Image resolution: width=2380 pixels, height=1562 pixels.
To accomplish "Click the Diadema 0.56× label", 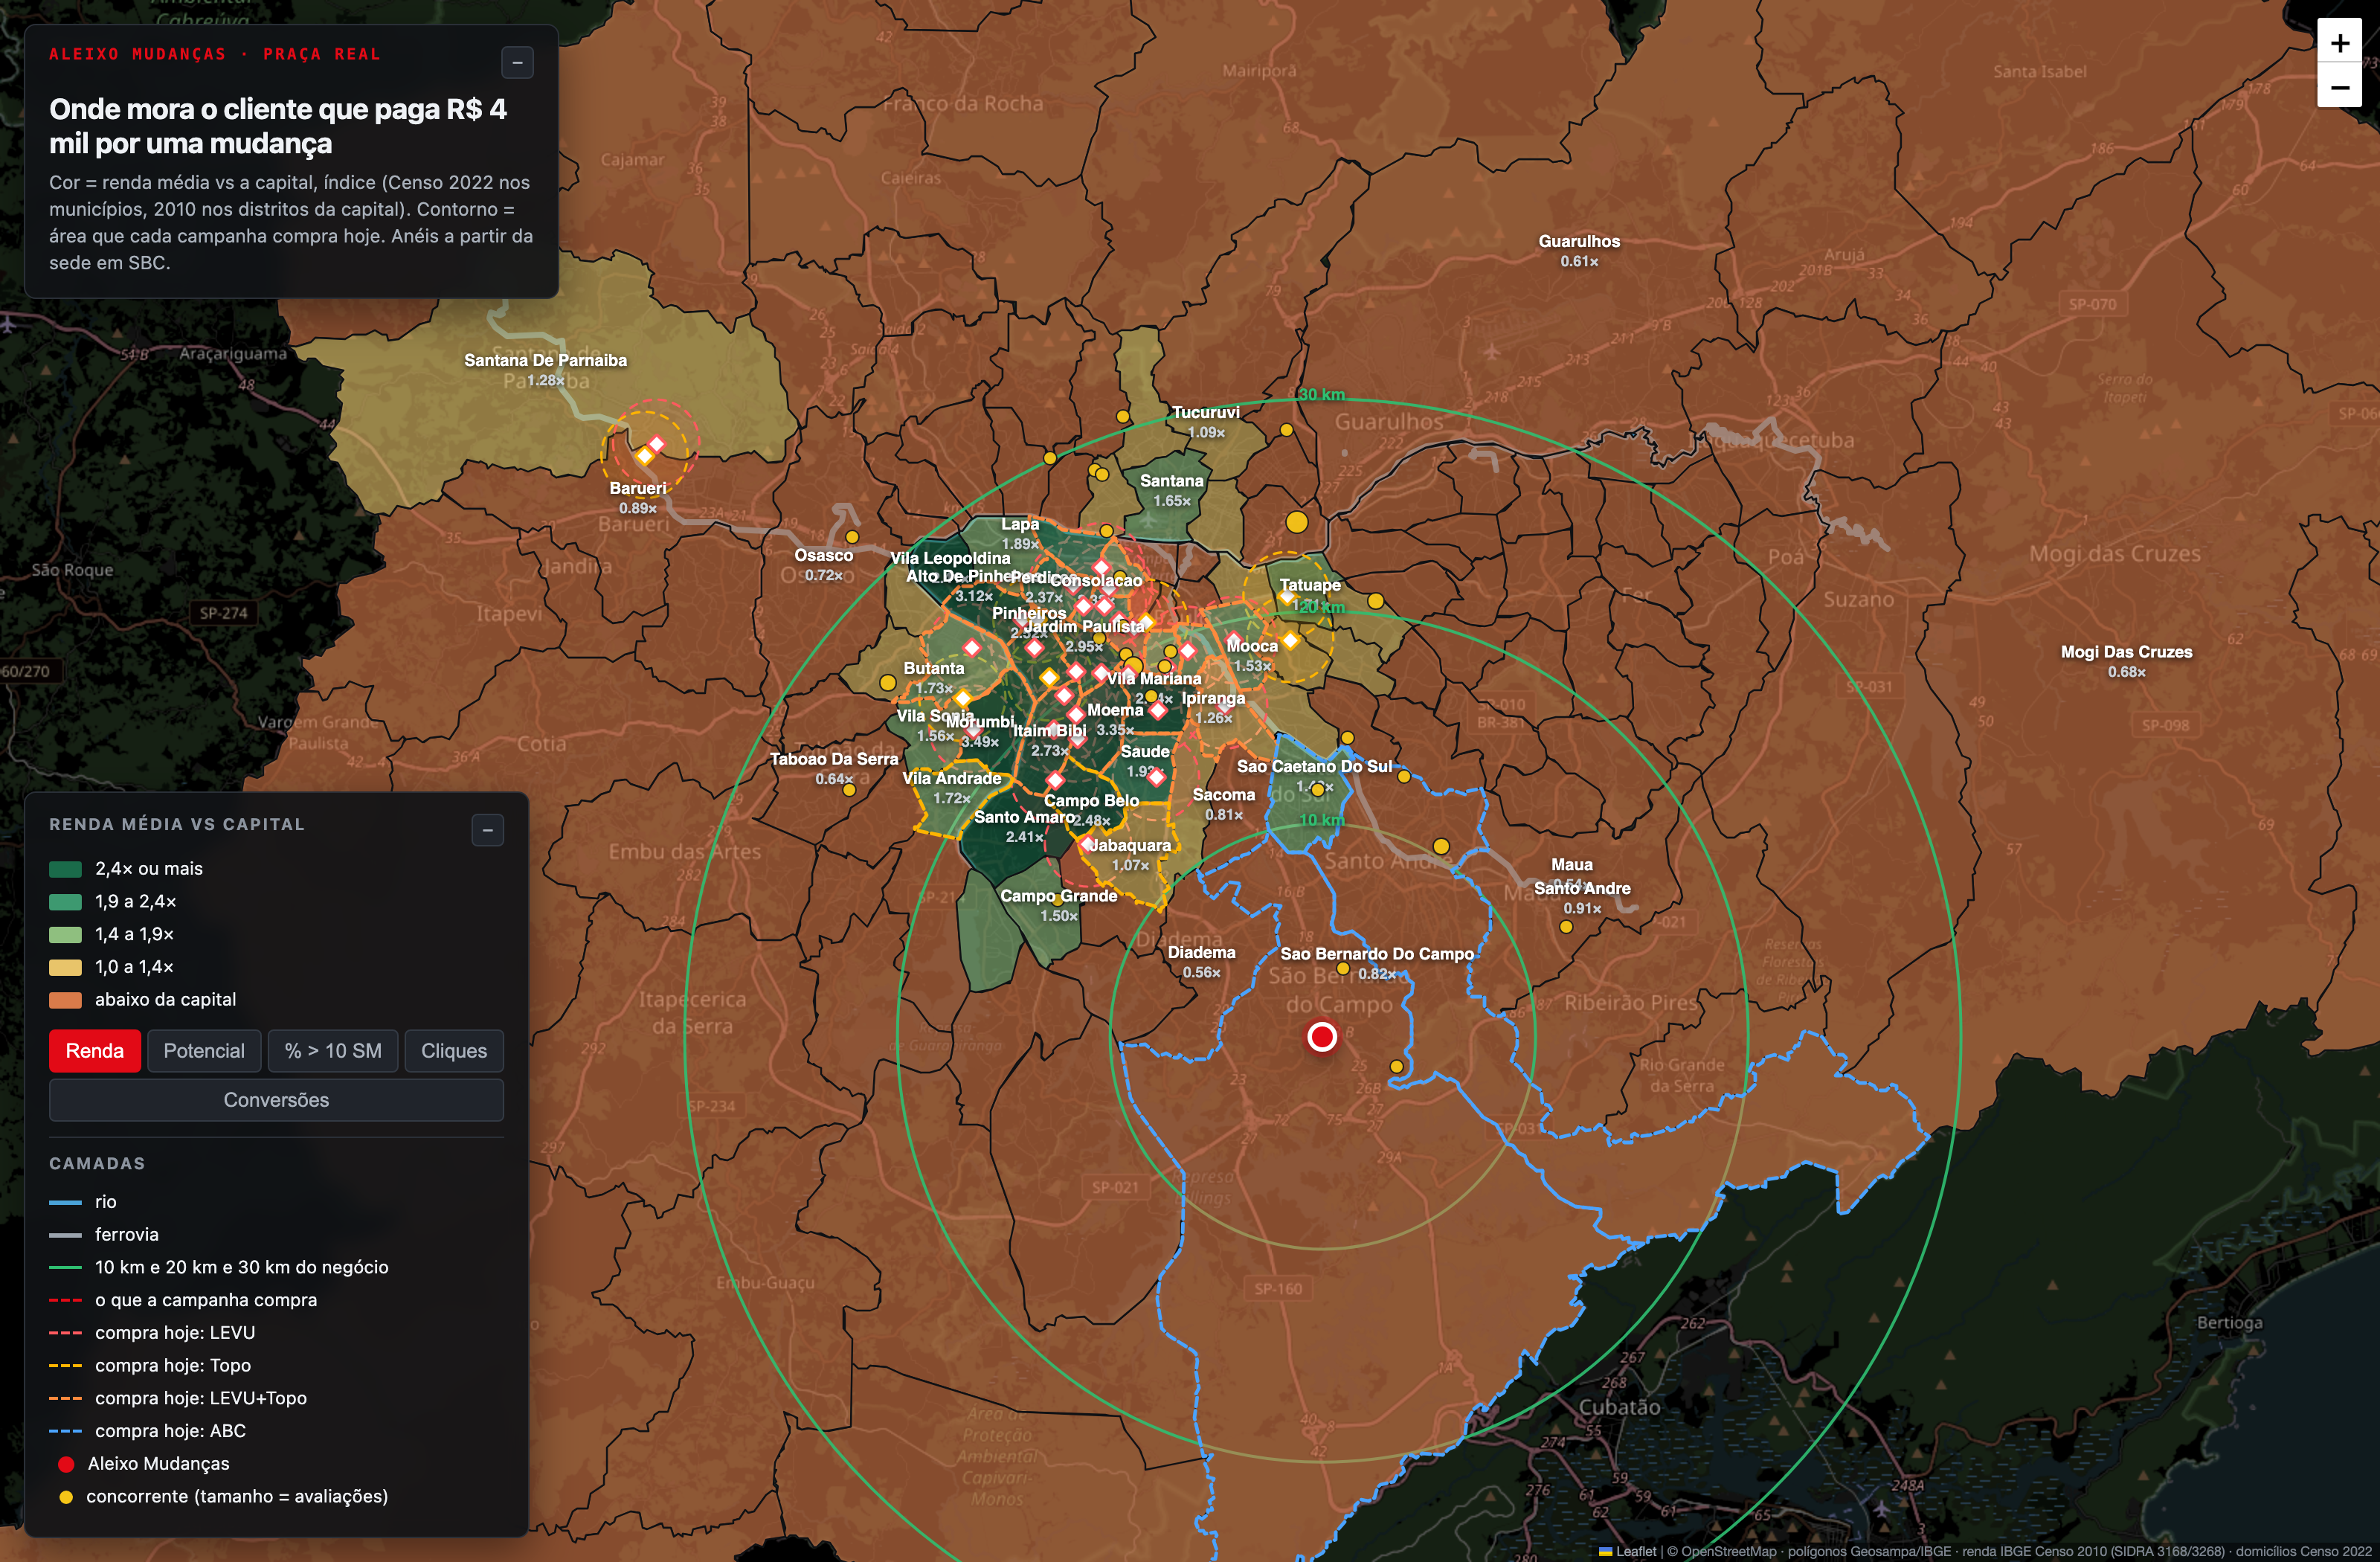I will pyautogui.click(x=1201, y=962).
